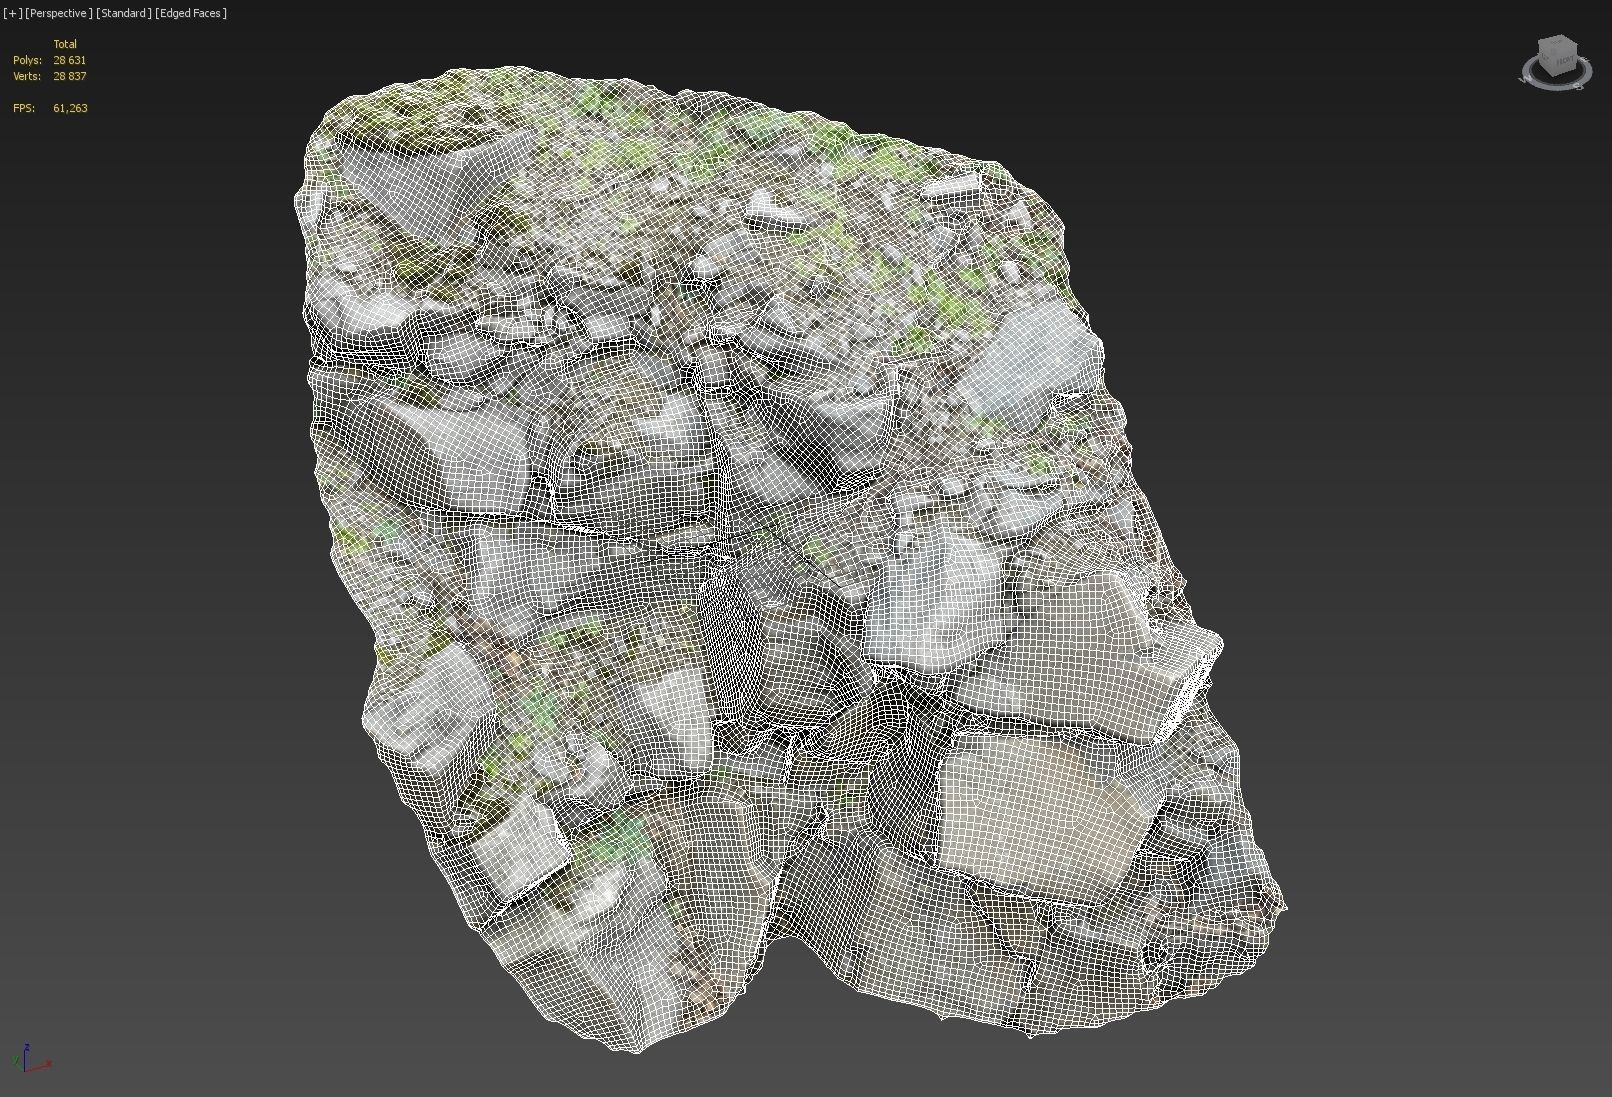Click the FPS value 61,263
The width and height of the screenshot is (1612, 1097).
tap(70, 108)
